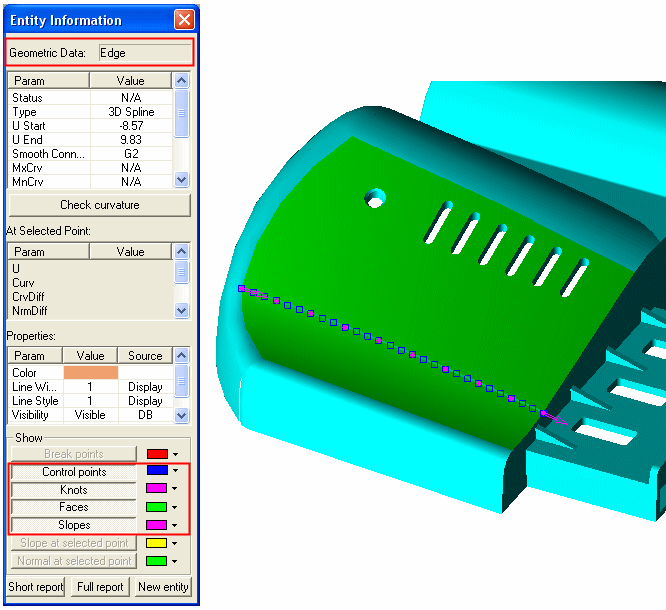Select the Line Style property row
Screen dimensions: 666x610
click(90, 401)
